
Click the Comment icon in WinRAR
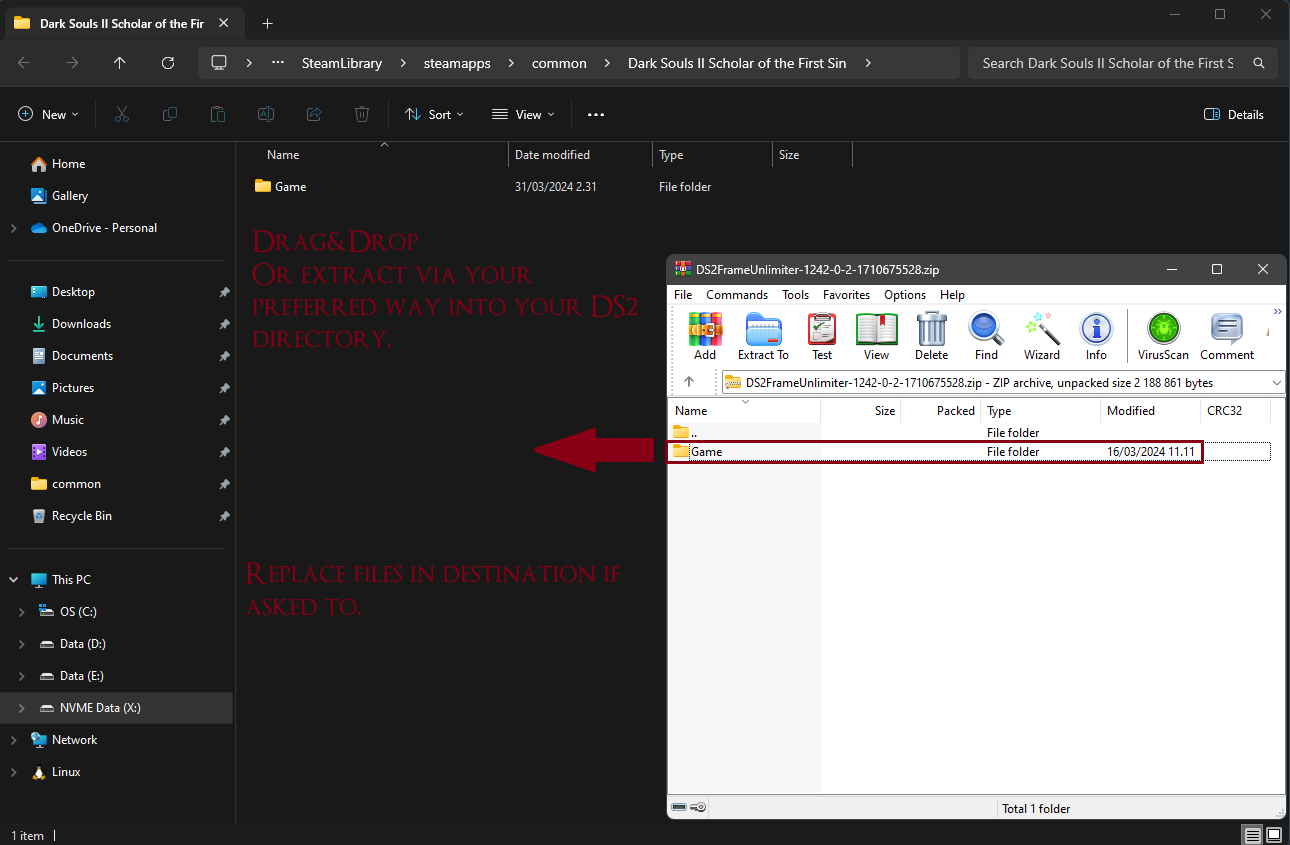pos(1227,328)
